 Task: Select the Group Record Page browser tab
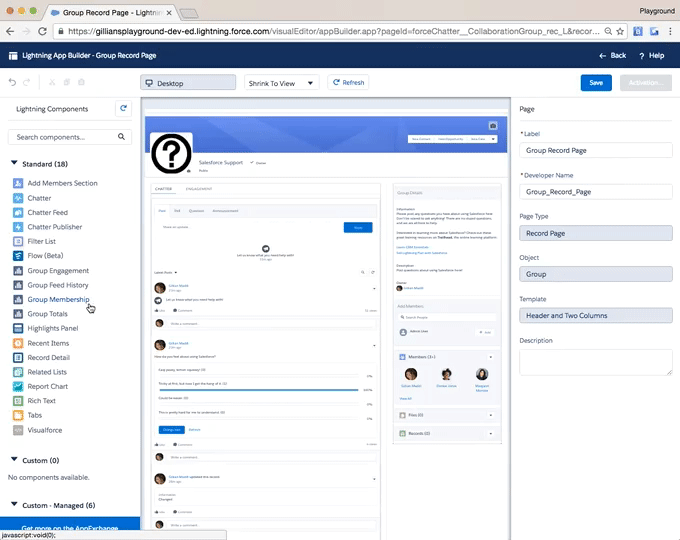point(112,13)
